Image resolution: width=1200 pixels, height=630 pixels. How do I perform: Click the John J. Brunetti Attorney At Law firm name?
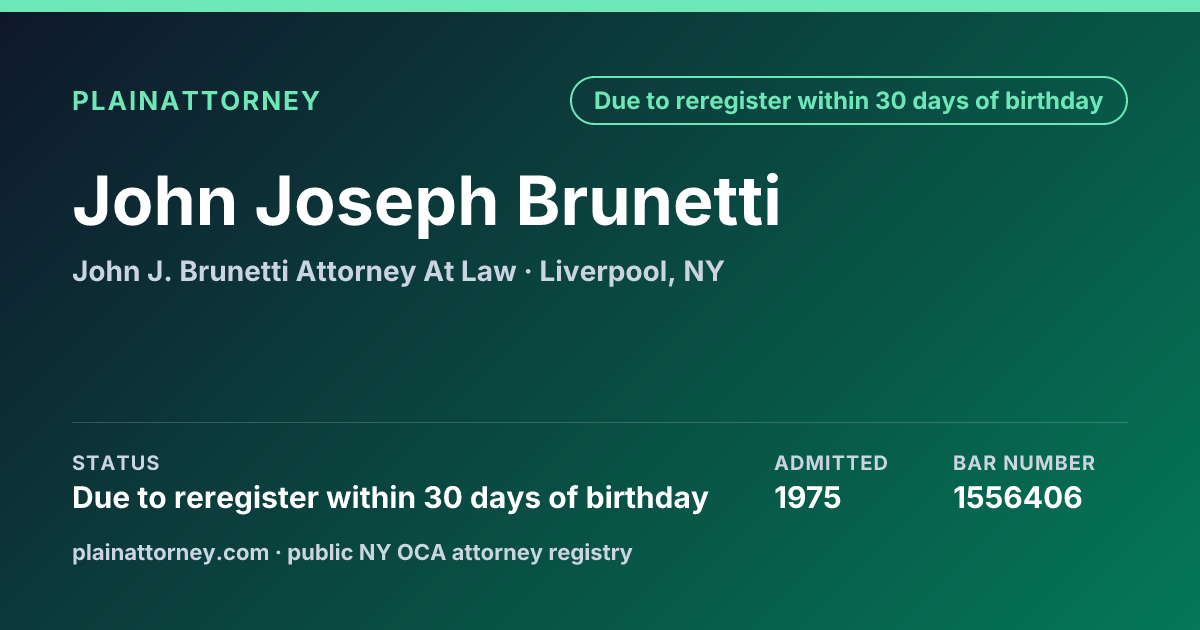[x=294, y=271]
